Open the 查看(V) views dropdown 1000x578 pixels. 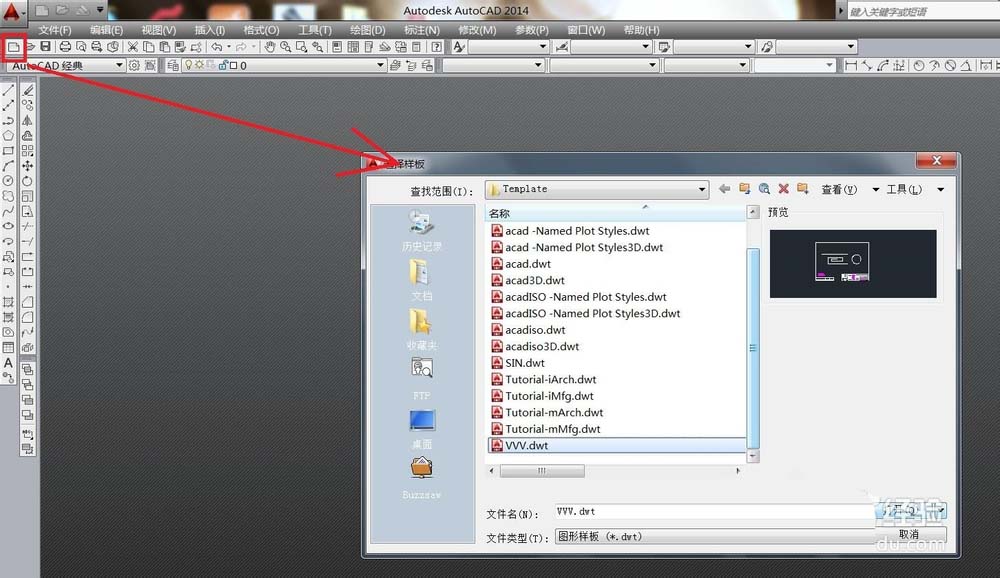point(875,189)
